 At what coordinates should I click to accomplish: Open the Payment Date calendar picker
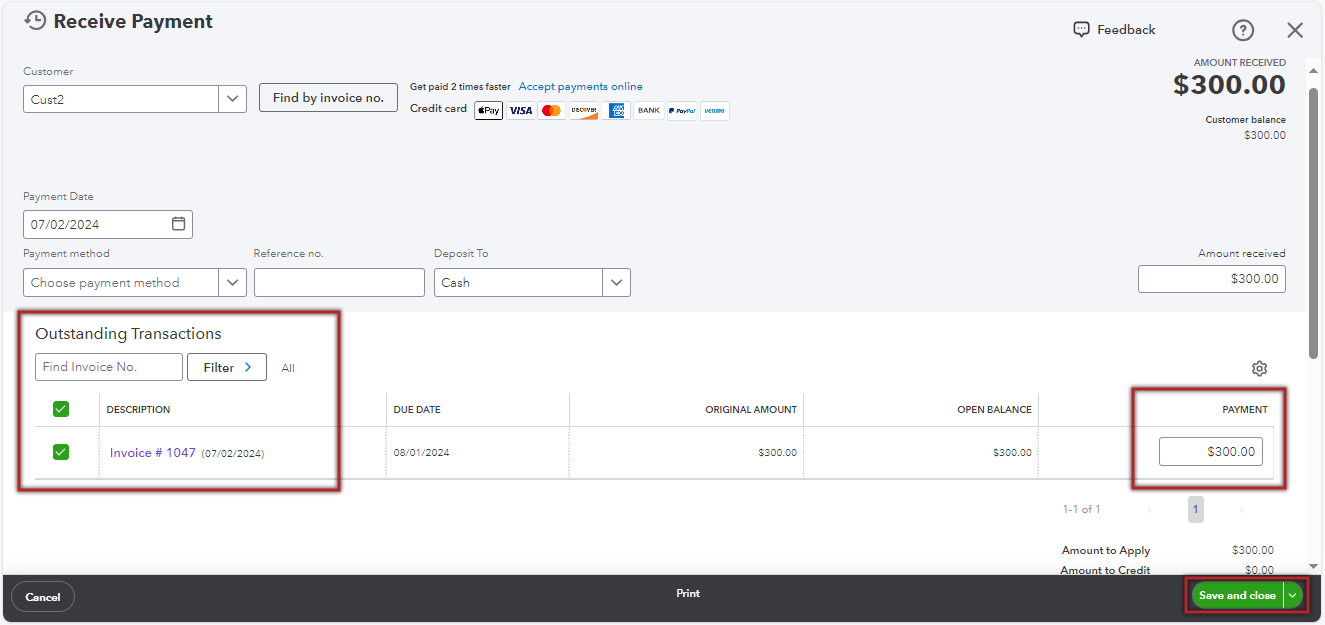(178, 224)
